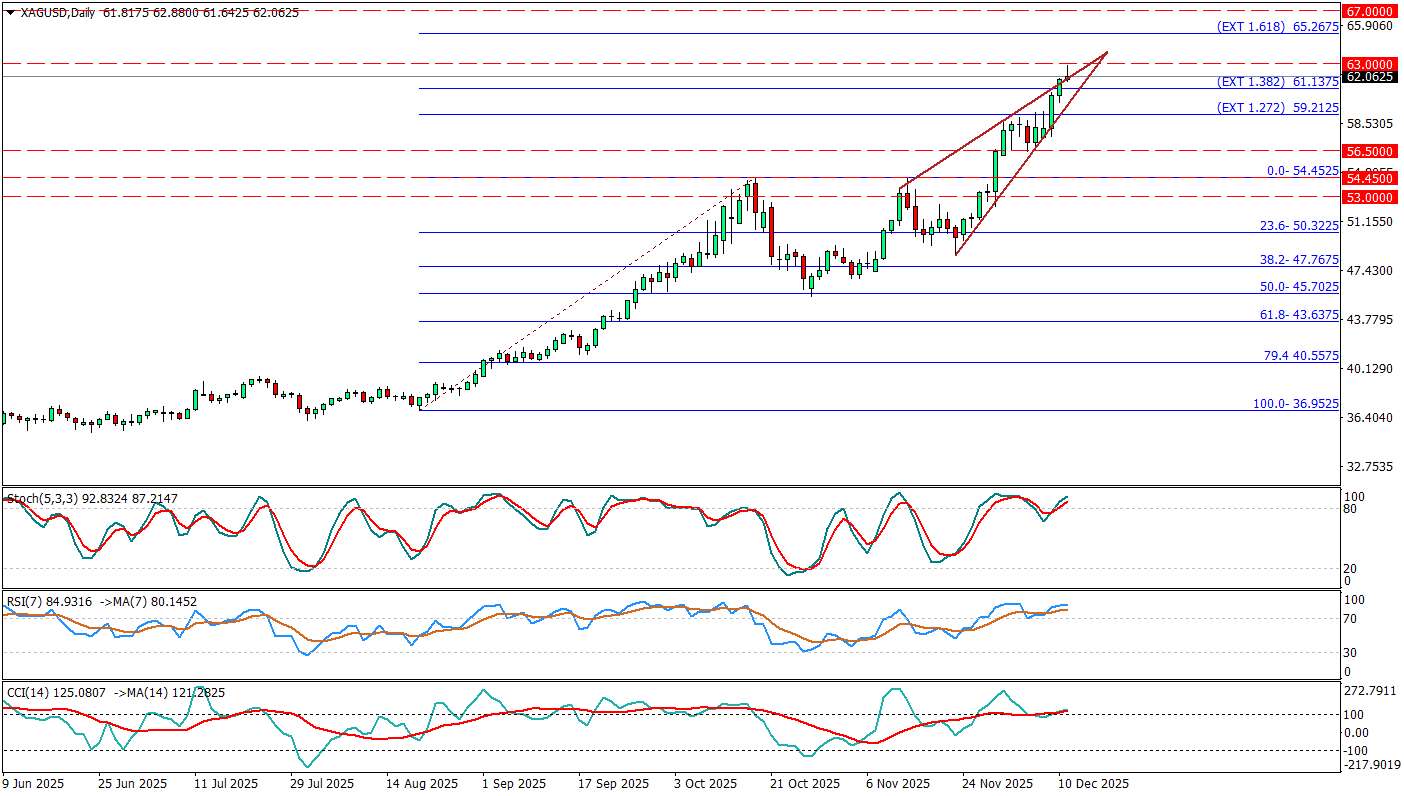Select the 38.2 Fibonacci level label 47.7675

point(1298,259)
